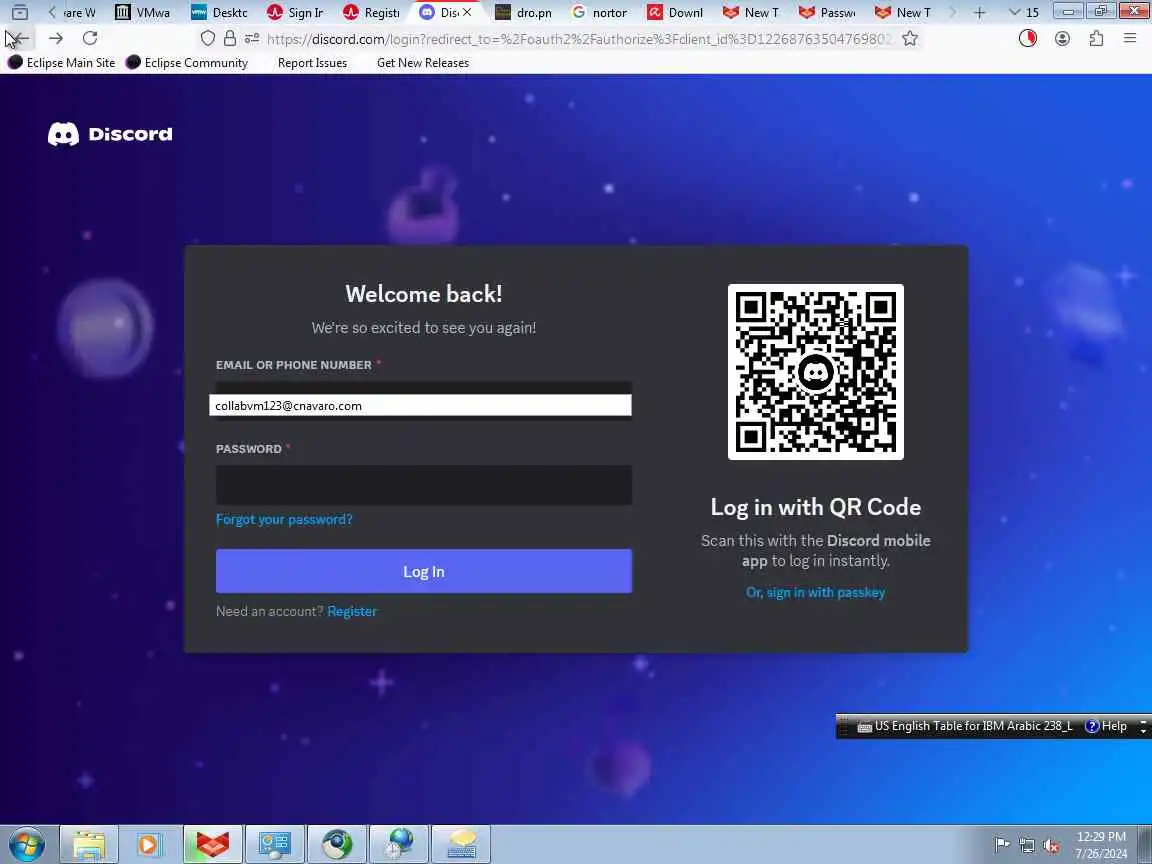Image resolution: width=1152 pixels, height=864 pixels.
Task: Open Report Issues bookmark
Action: click(312, 62)
